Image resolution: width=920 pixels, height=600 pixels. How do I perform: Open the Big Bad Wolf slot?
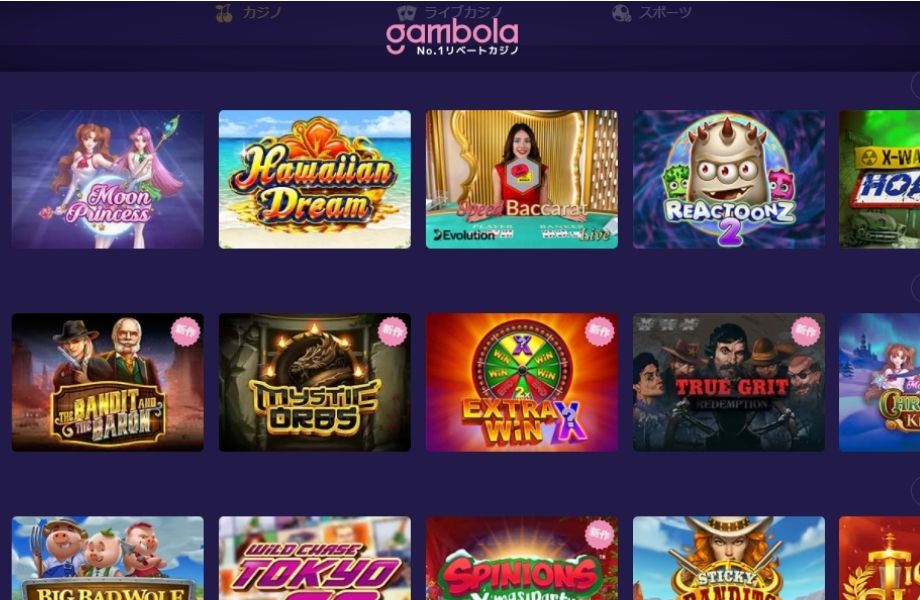(x=108, y=558)
